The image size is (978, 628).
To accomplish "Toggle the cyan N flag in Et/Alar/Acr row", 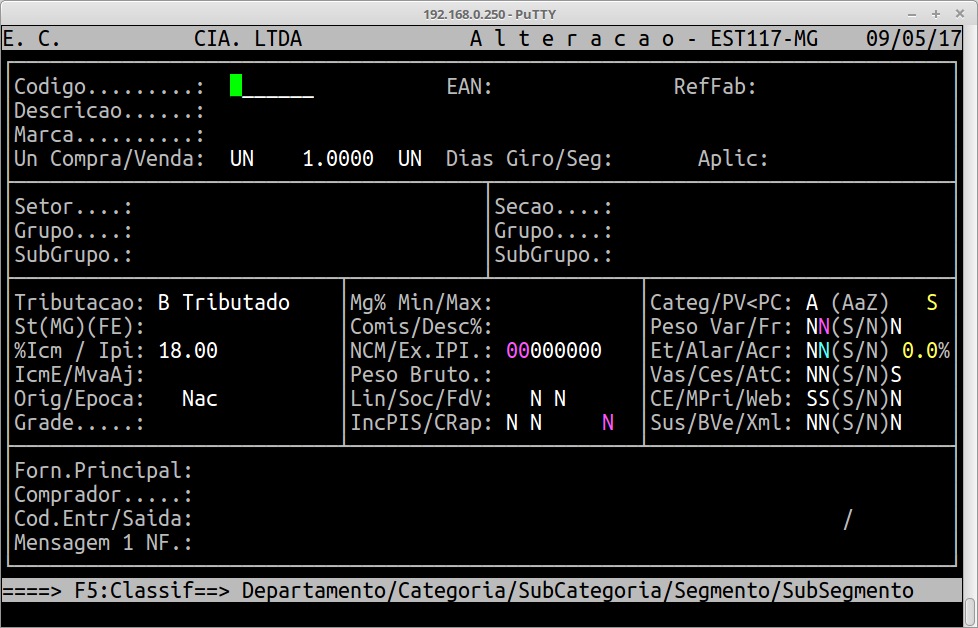I will (824, 351).
